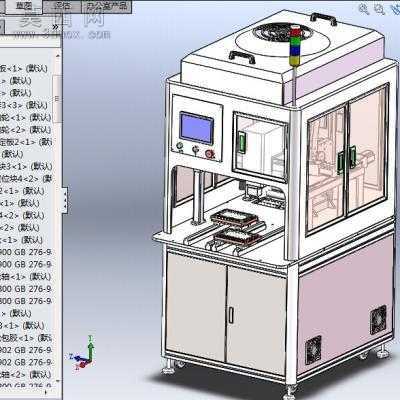Click the Zoom to Area magnifier icon
This screenshot has height=400, width=400.
(x=380, y=9)
